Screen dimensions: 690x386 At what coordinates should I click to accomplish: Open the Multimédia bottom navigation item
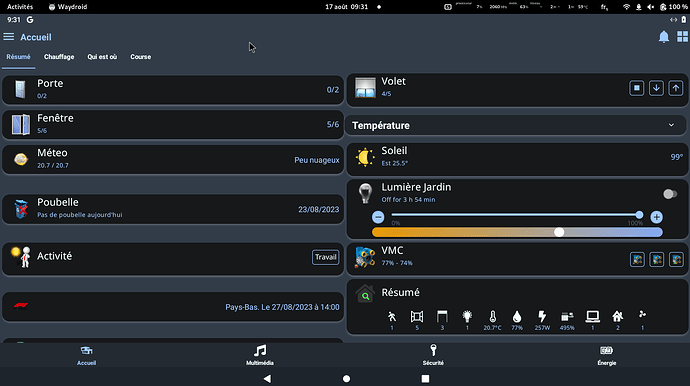point(260,355)
